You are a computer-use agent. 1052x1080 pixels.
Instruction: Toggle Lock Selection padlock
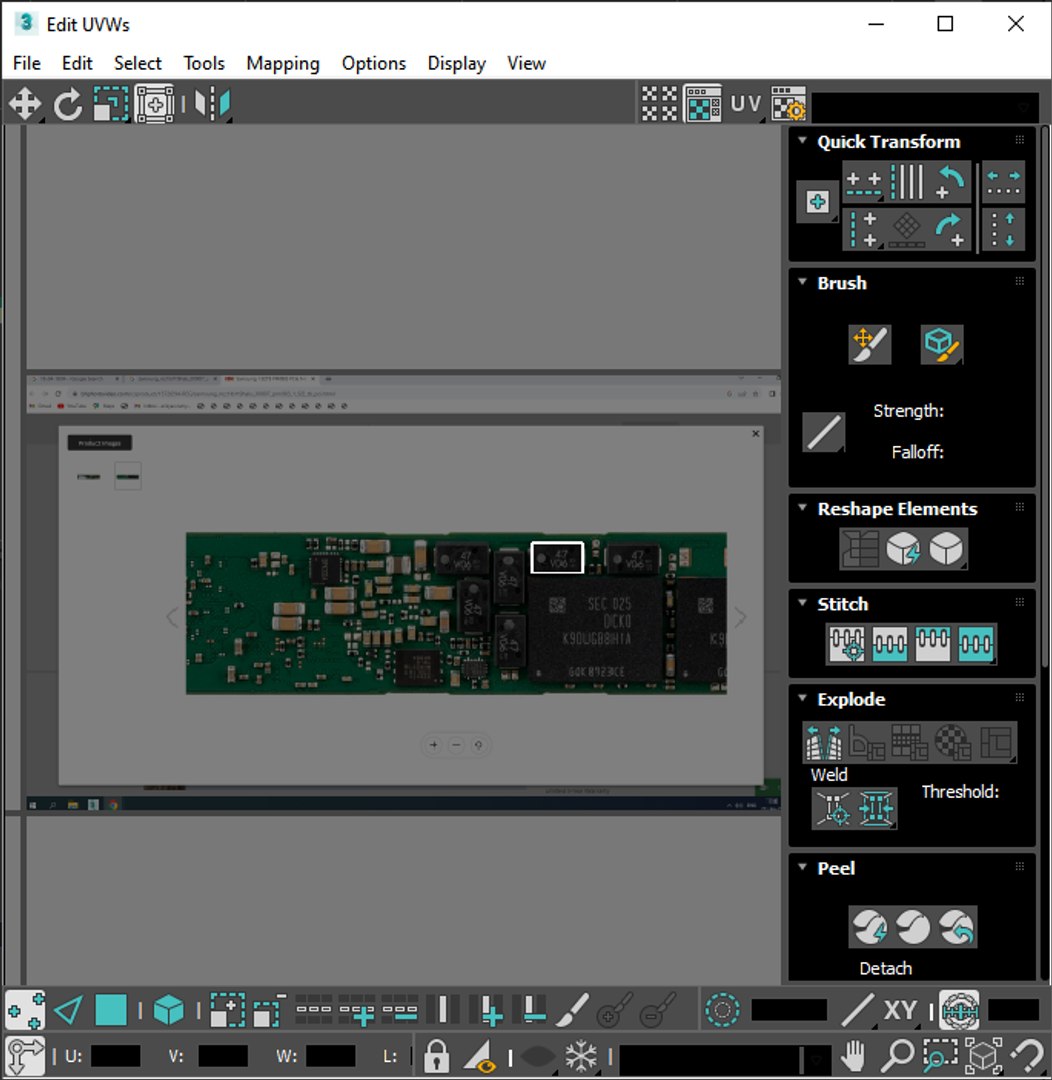click(436, 1055)
